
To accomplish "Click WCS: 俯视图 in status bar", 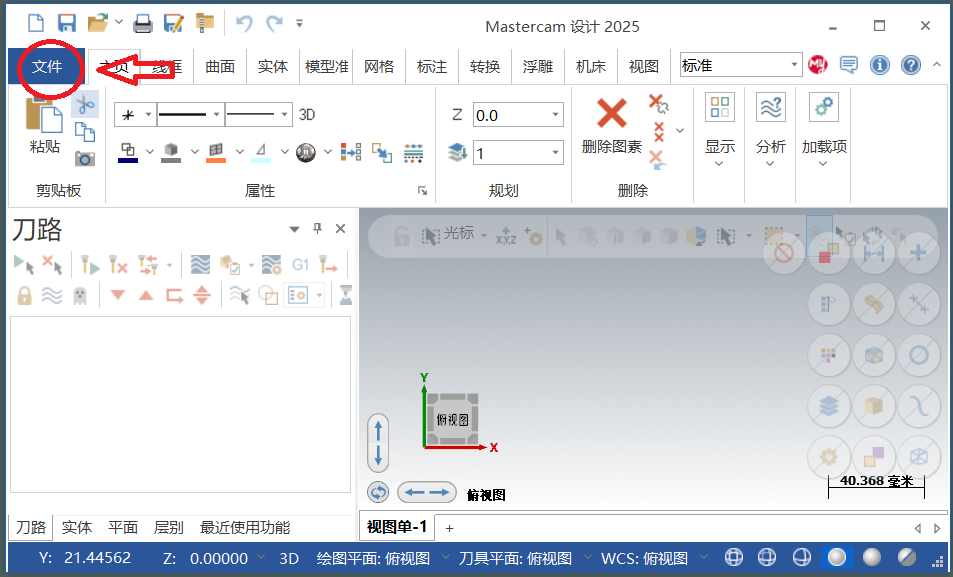I will pos(644,558).
